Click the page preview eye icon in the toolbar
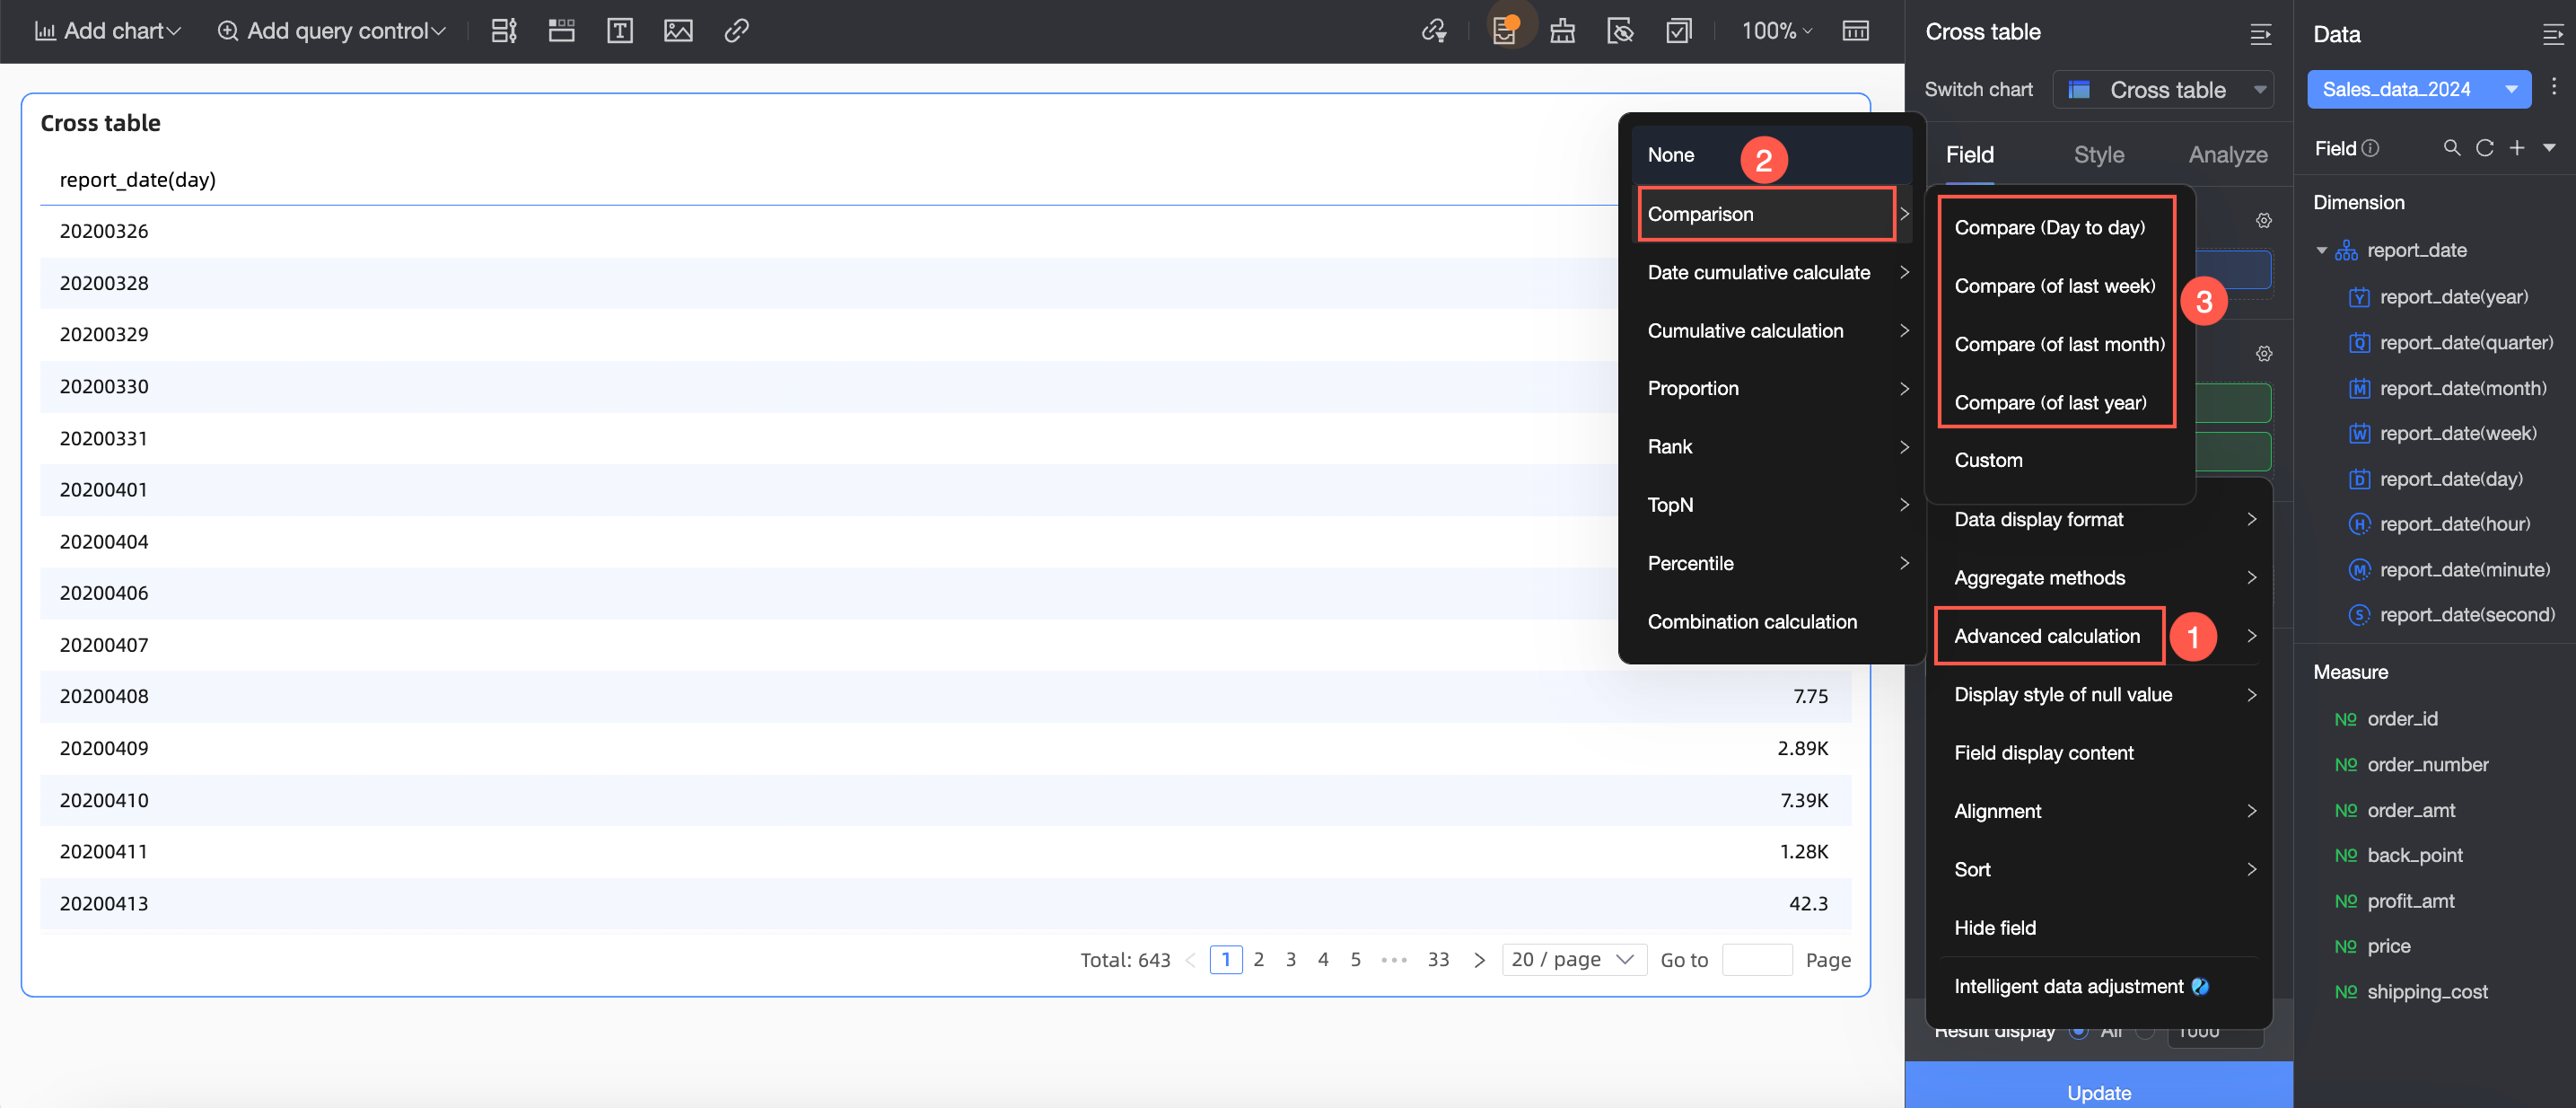Viewport: 2576px width, 1108px height. [1620, 31]
